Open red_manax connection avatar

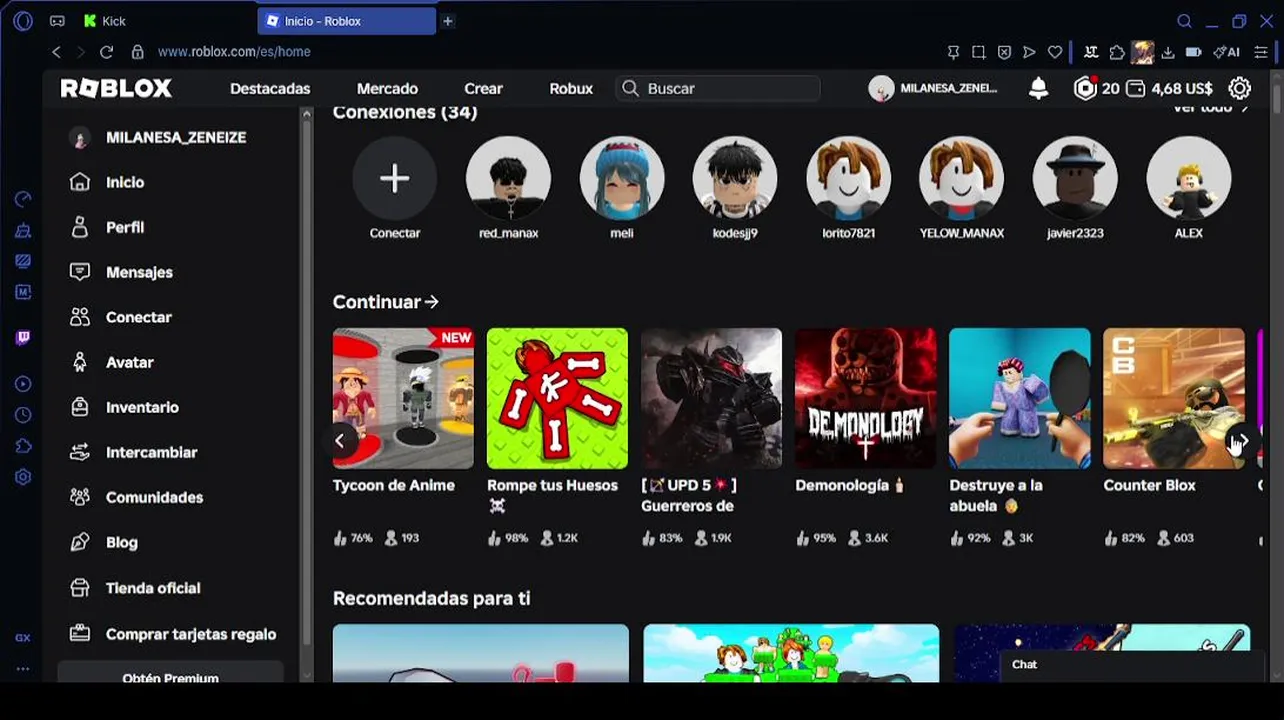pos(508,178)
